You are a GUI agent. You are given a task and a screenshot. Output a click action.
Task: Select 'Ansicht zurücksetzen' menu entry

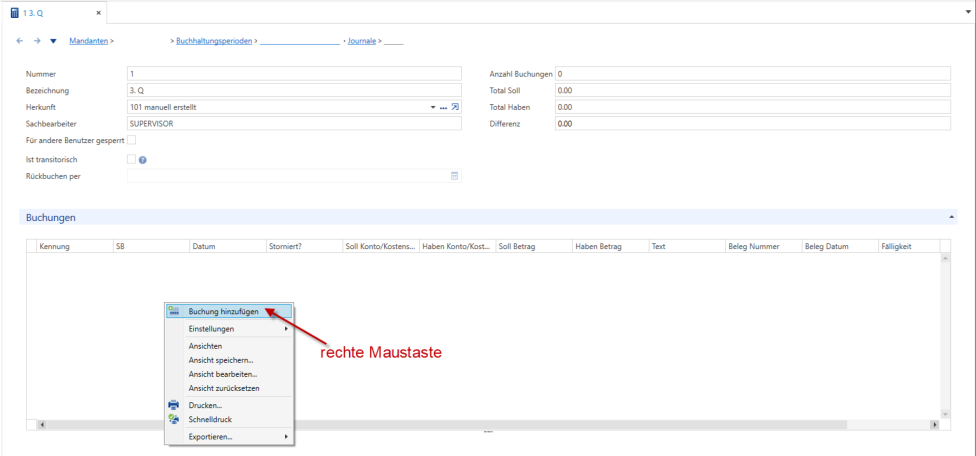(x=229, y=388)
